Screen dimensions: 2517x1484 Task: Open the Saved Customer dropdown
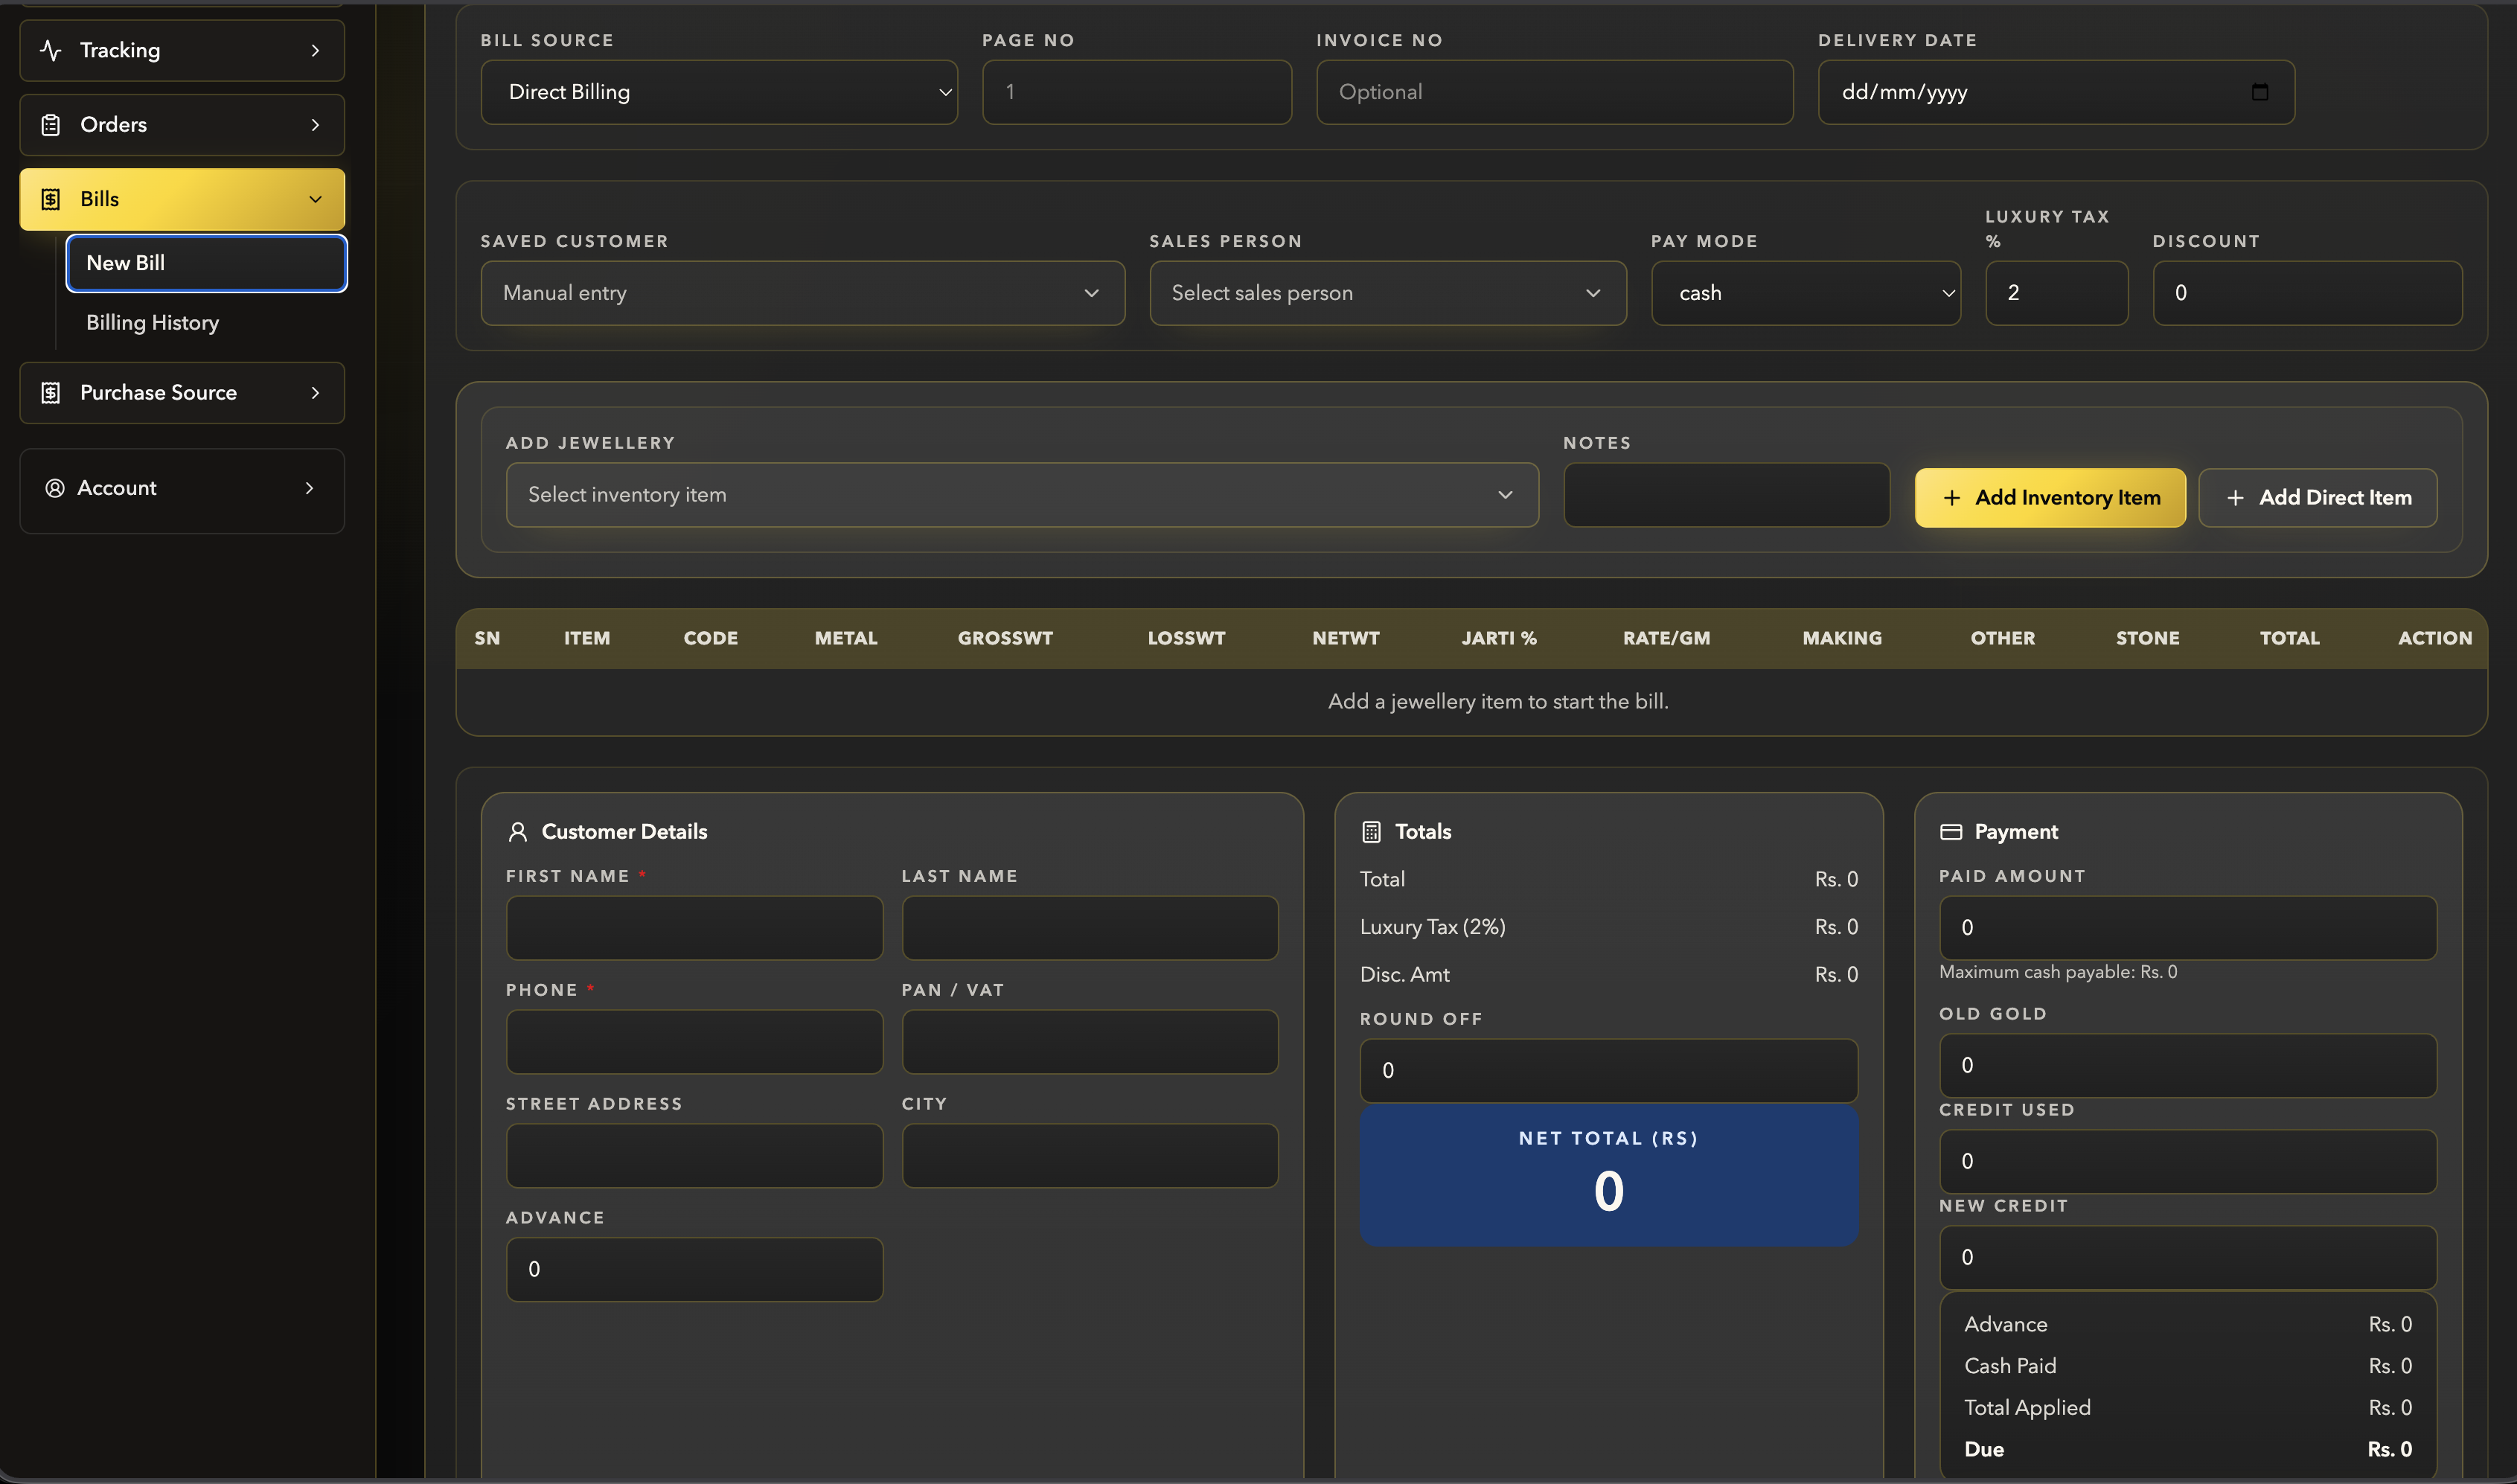(x=803, y=293)
